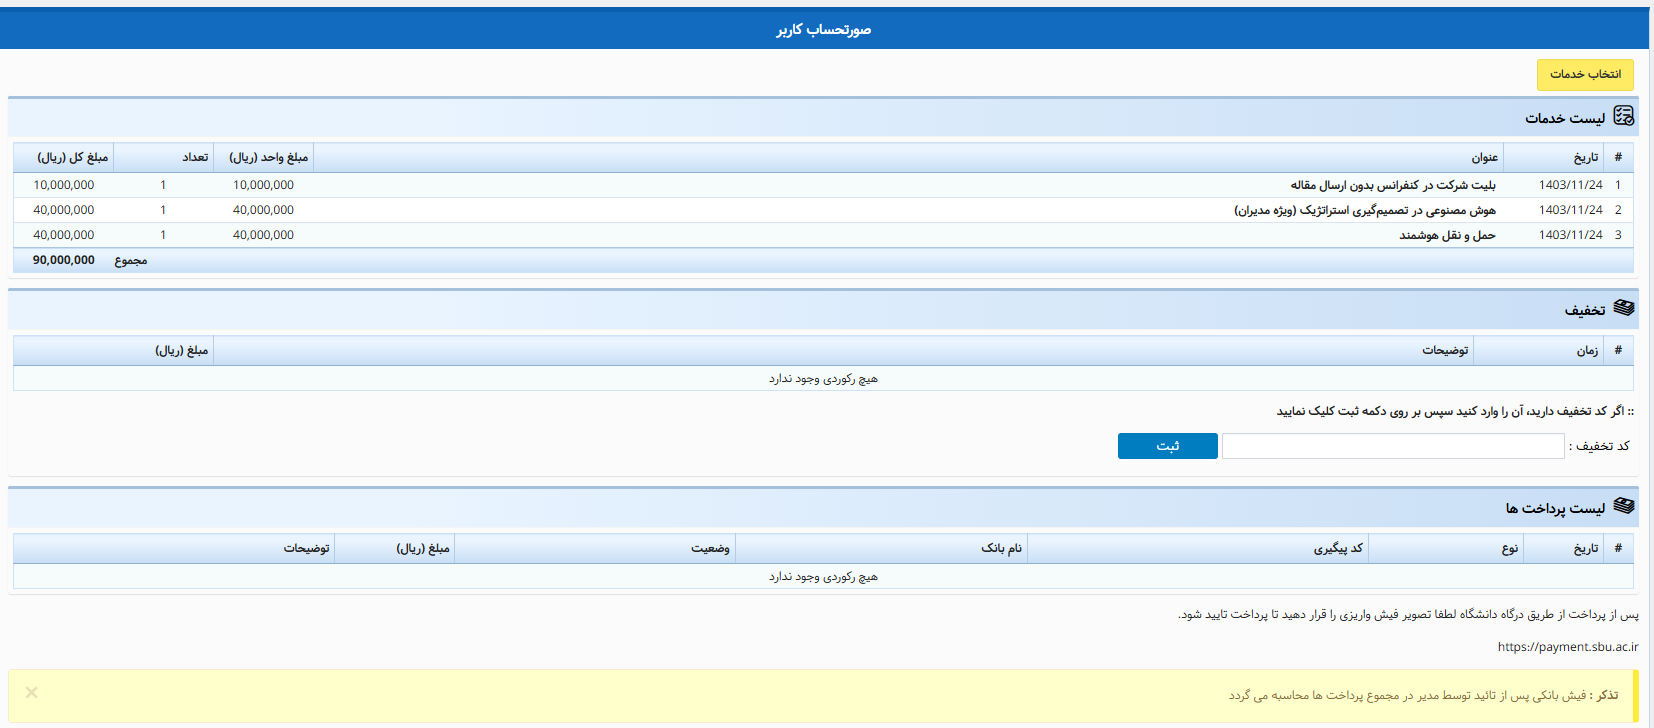Click the payments list money icon
Image resolution: width=1654 pixels, height=728 pixels.
[1624, 507]
